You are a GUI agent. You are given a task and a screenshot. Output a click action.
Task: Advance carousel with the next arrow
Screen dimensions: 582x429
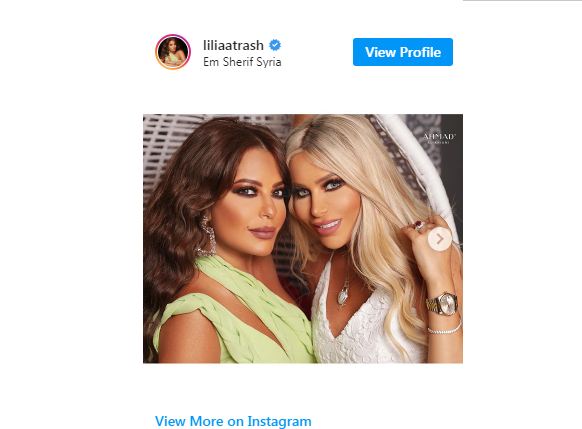(x=439, y=239)
